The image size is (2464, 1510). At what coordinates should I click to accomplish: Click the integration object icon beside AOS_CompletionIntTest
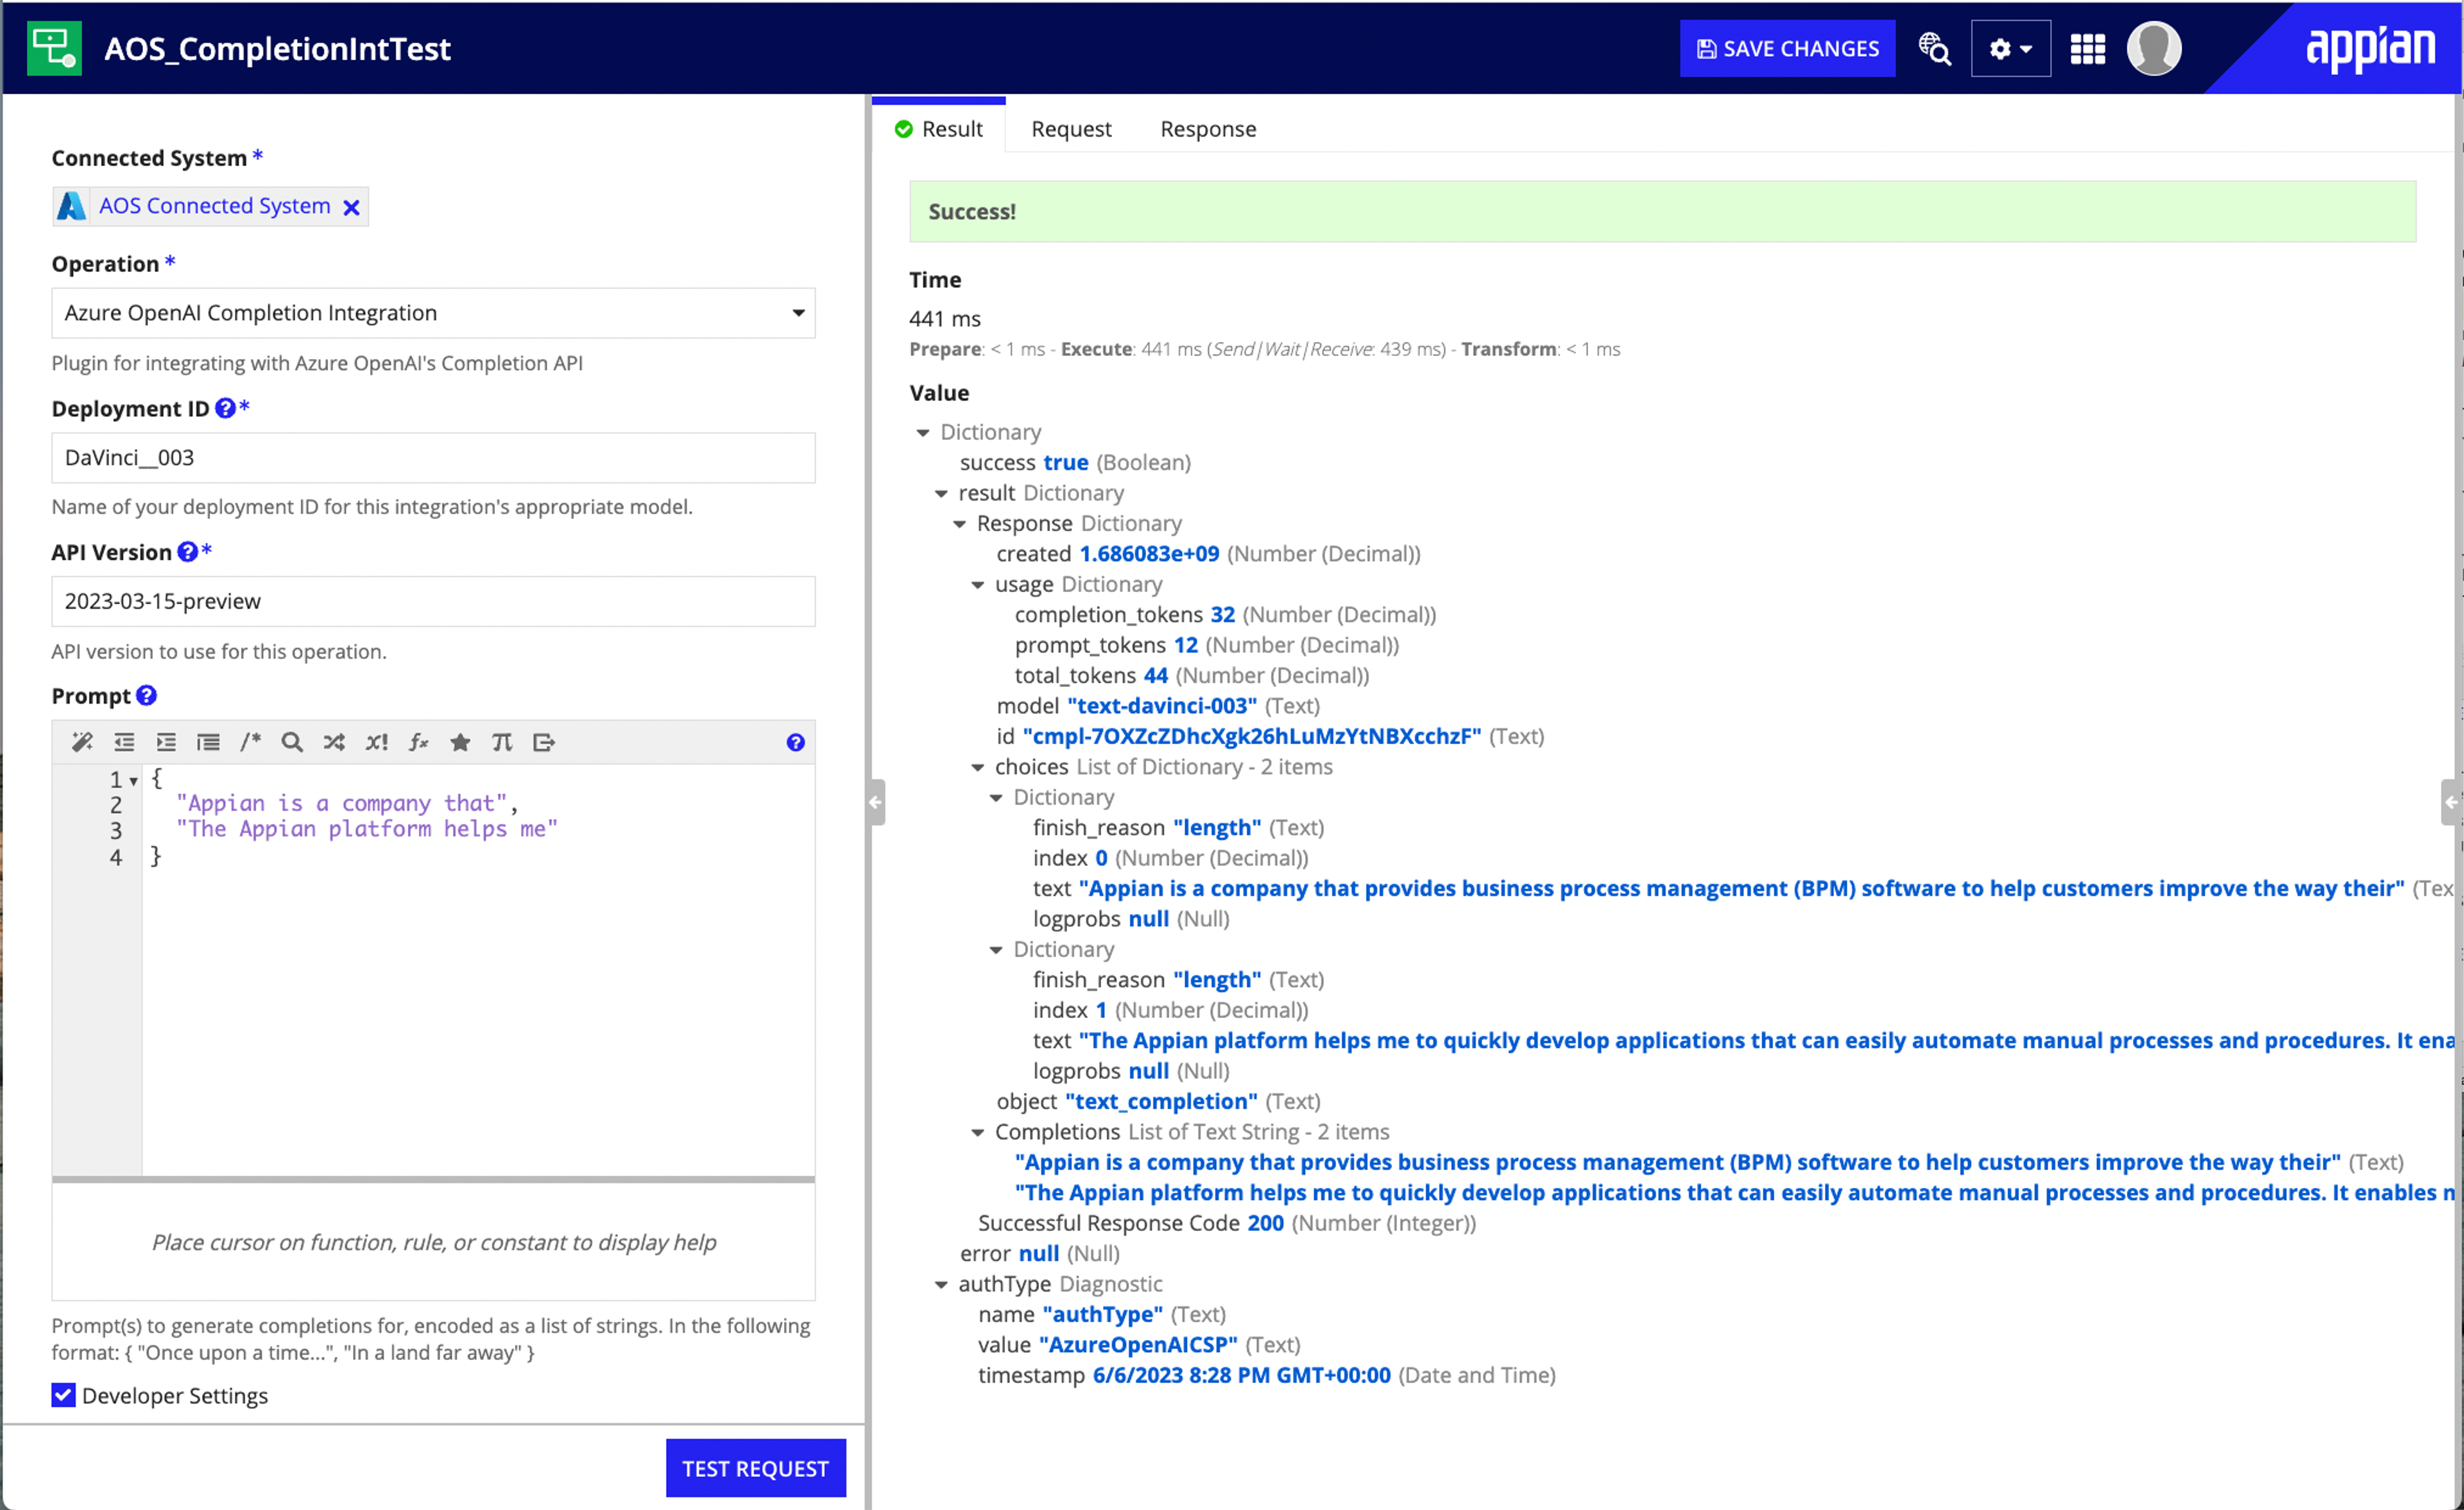[x=54, y=48]
